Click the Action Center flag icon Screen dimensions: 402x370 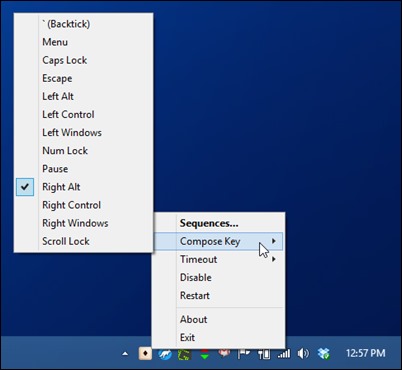click(x=244, y=354)
